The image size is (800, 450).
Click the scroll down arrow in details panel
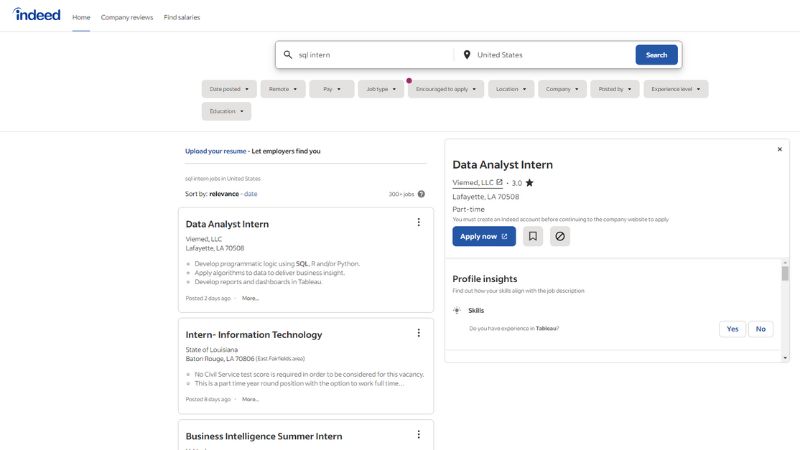click(x=785, y=358)
